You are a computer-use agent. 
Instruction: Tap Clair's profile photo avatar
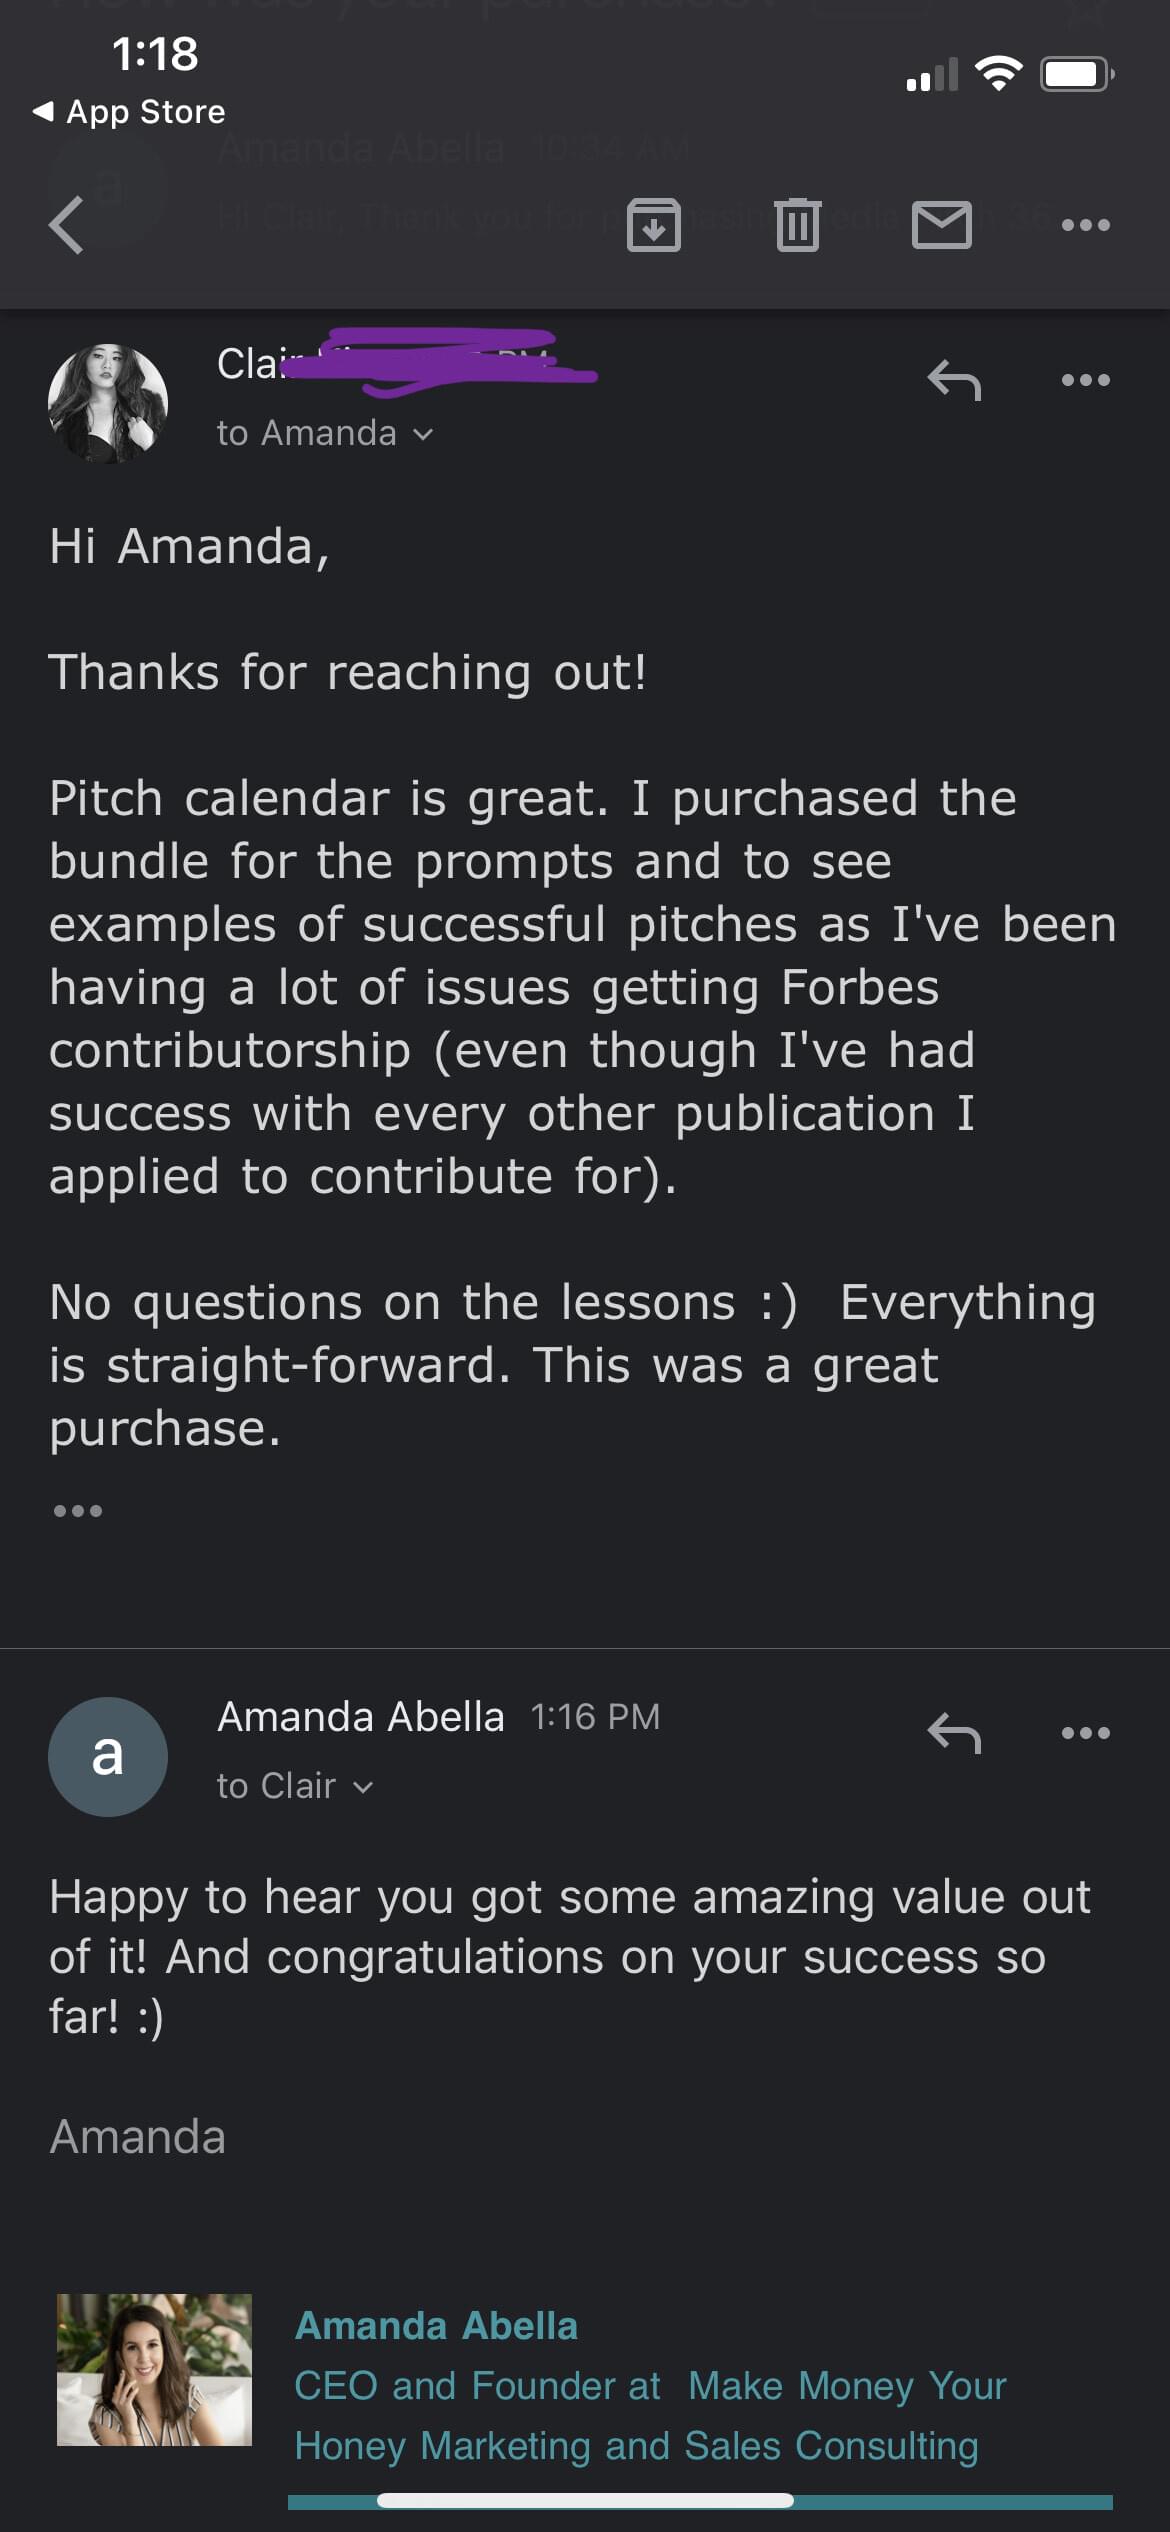108,403
